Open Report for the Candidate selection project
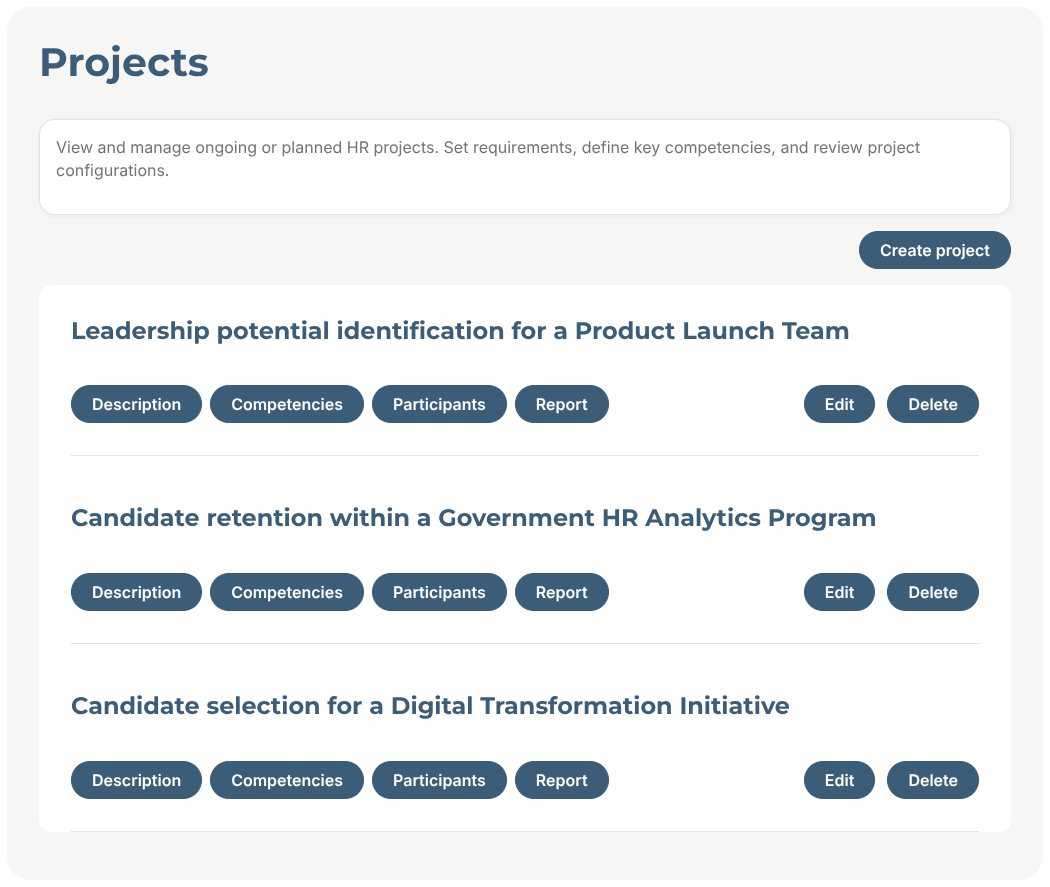The image size is (1050, 887). [561, 781]
